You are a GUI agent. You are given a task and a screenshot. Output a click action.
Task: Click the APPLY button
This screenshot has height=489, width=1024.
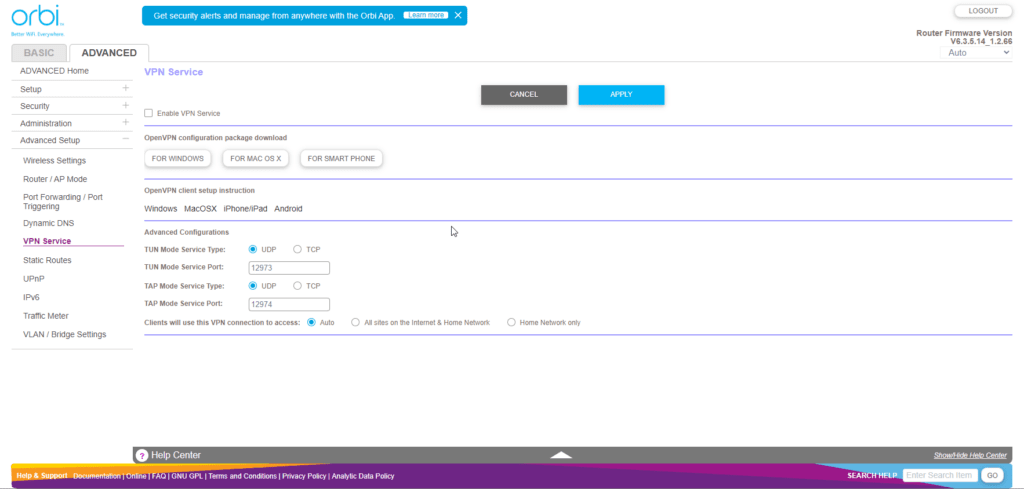pyautogui.click(x=621, y=94)
